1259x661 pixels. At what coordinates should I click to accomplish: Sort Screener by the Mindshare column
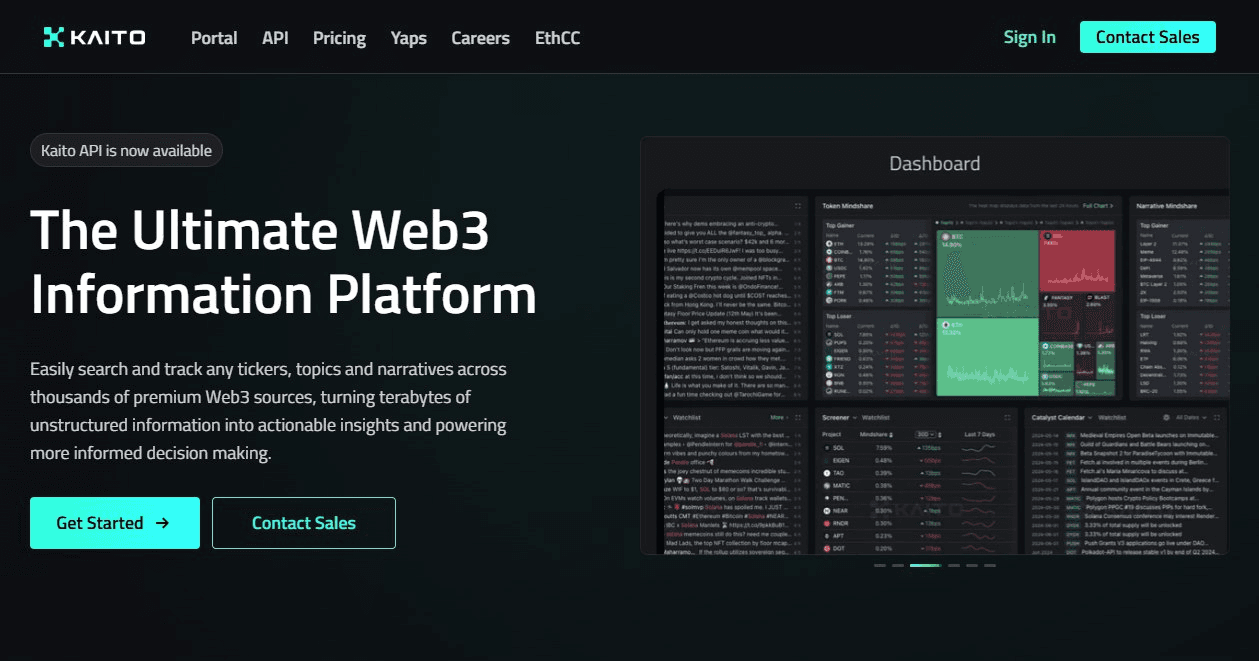[876, 434]
